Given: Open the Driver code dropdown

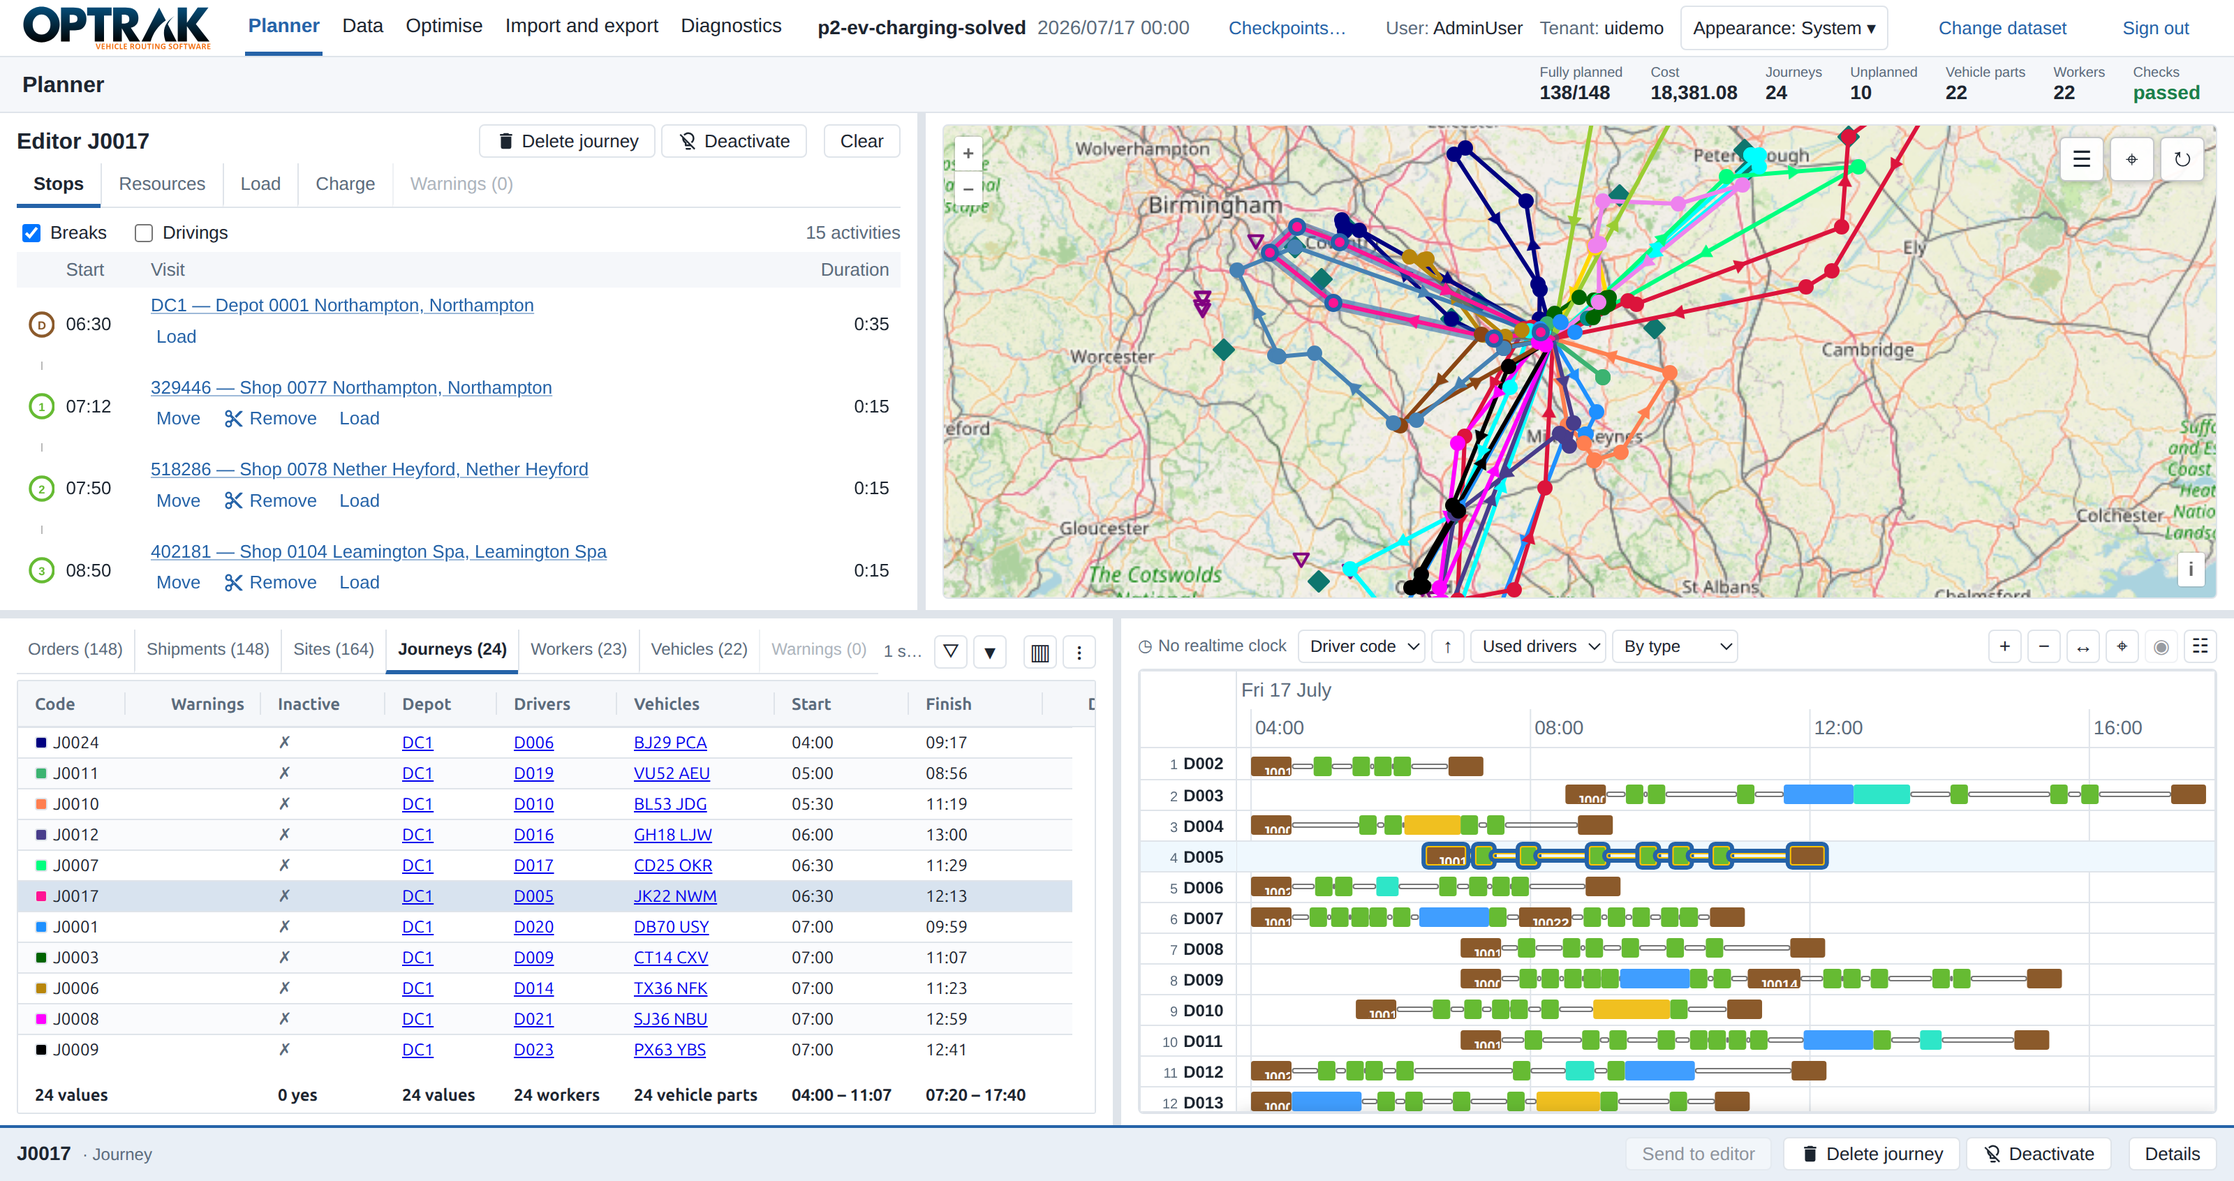Looking at the screenshot, I should [1362, 647].
